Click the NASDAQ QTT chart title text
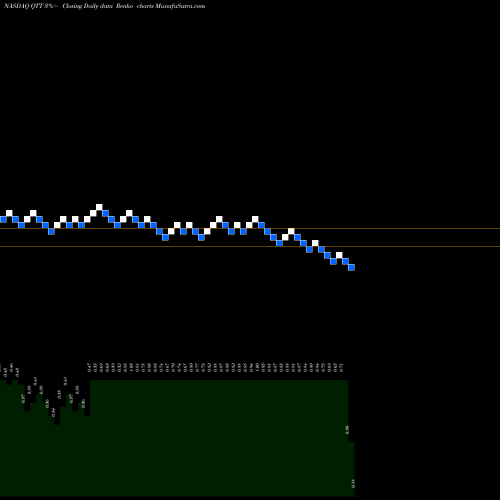This screenshot has height=500, width=500. click(x=105, y=6)
